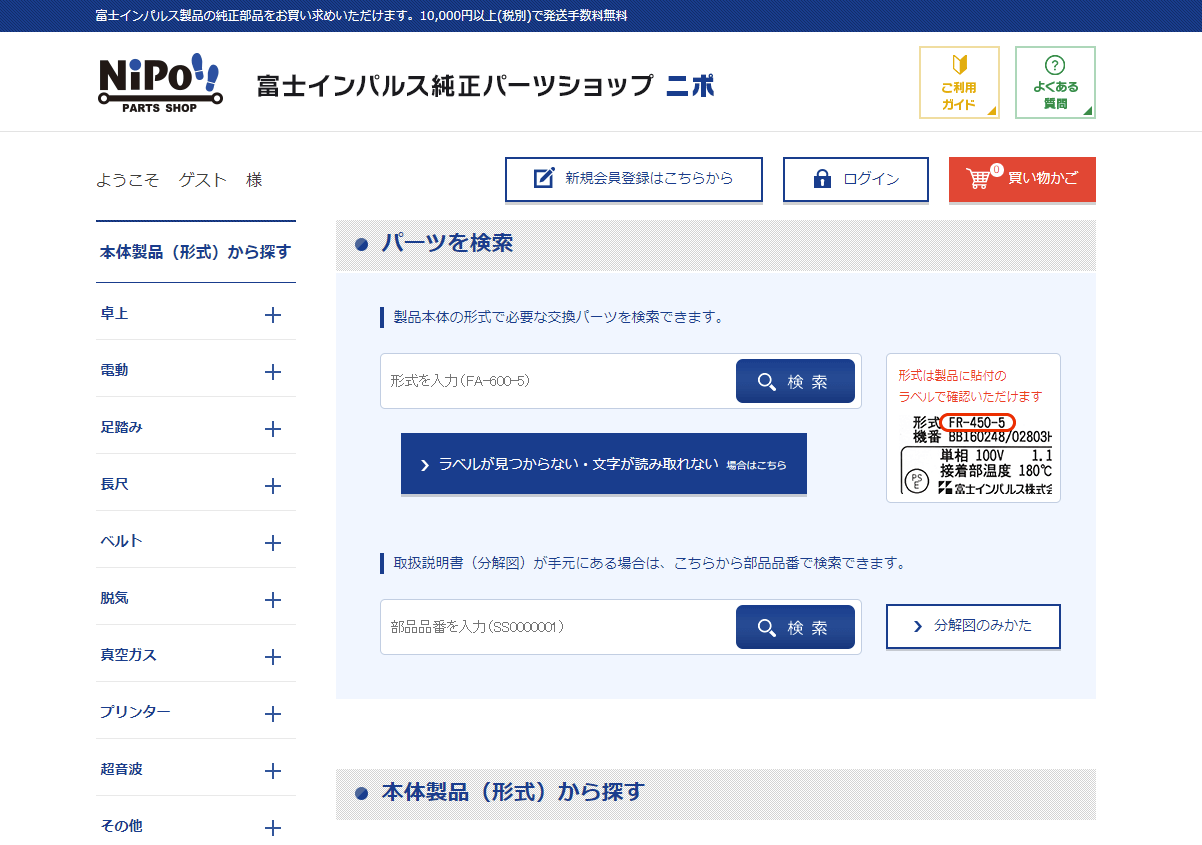Click the pencil icon for new registration
This screenshot has height=845, width=1202.
pyautogui.click(x=544, y=179)
